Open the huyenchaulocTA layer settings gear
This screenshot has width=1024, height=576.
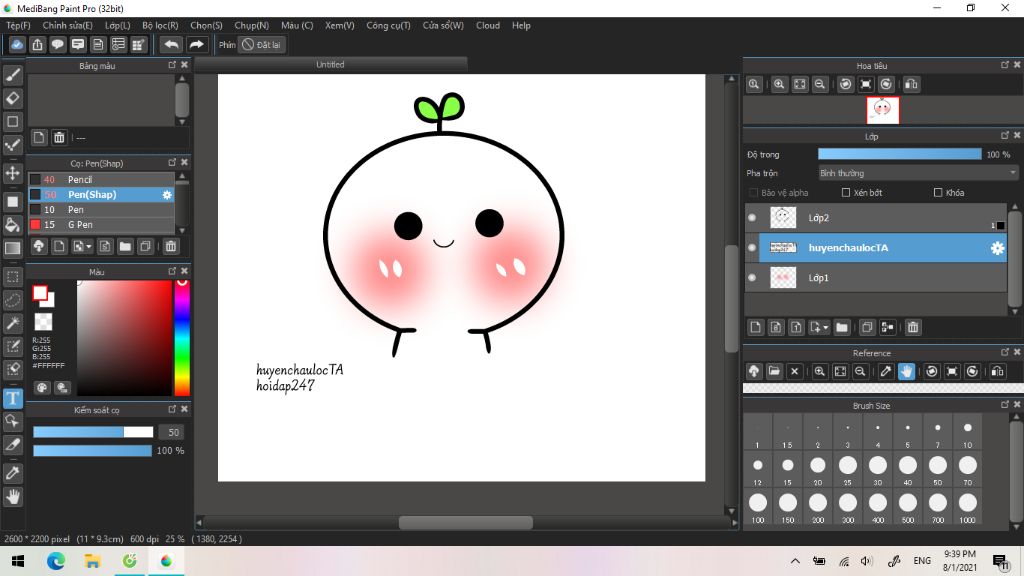[997, 248]
